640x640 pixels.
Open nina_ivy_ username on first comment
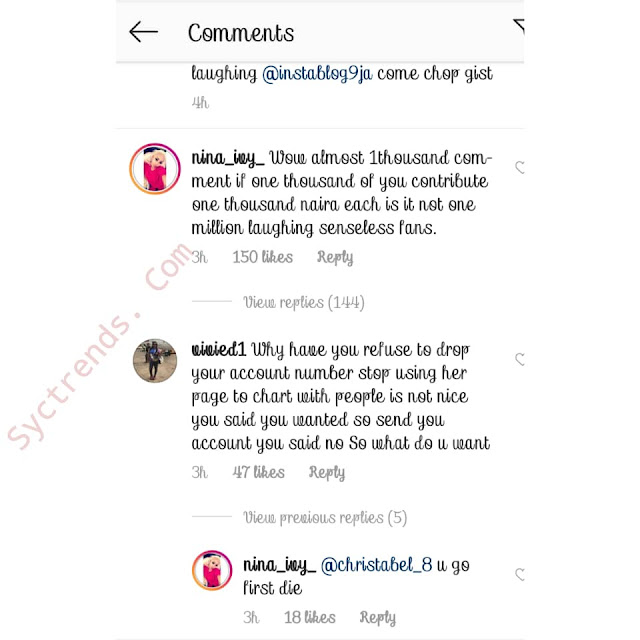pyautogui.click(x=228, y=159)
